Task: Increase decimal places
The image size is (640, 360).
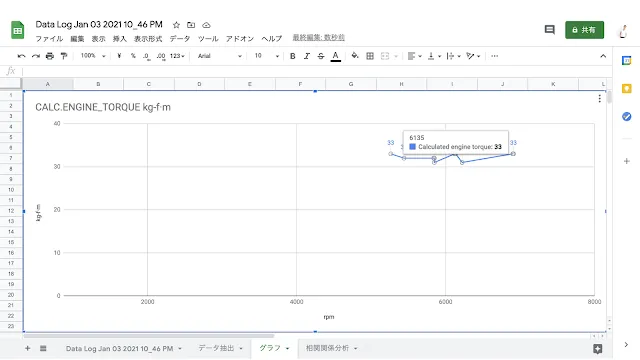Action: pyautogui.click(x=161, y=56)
